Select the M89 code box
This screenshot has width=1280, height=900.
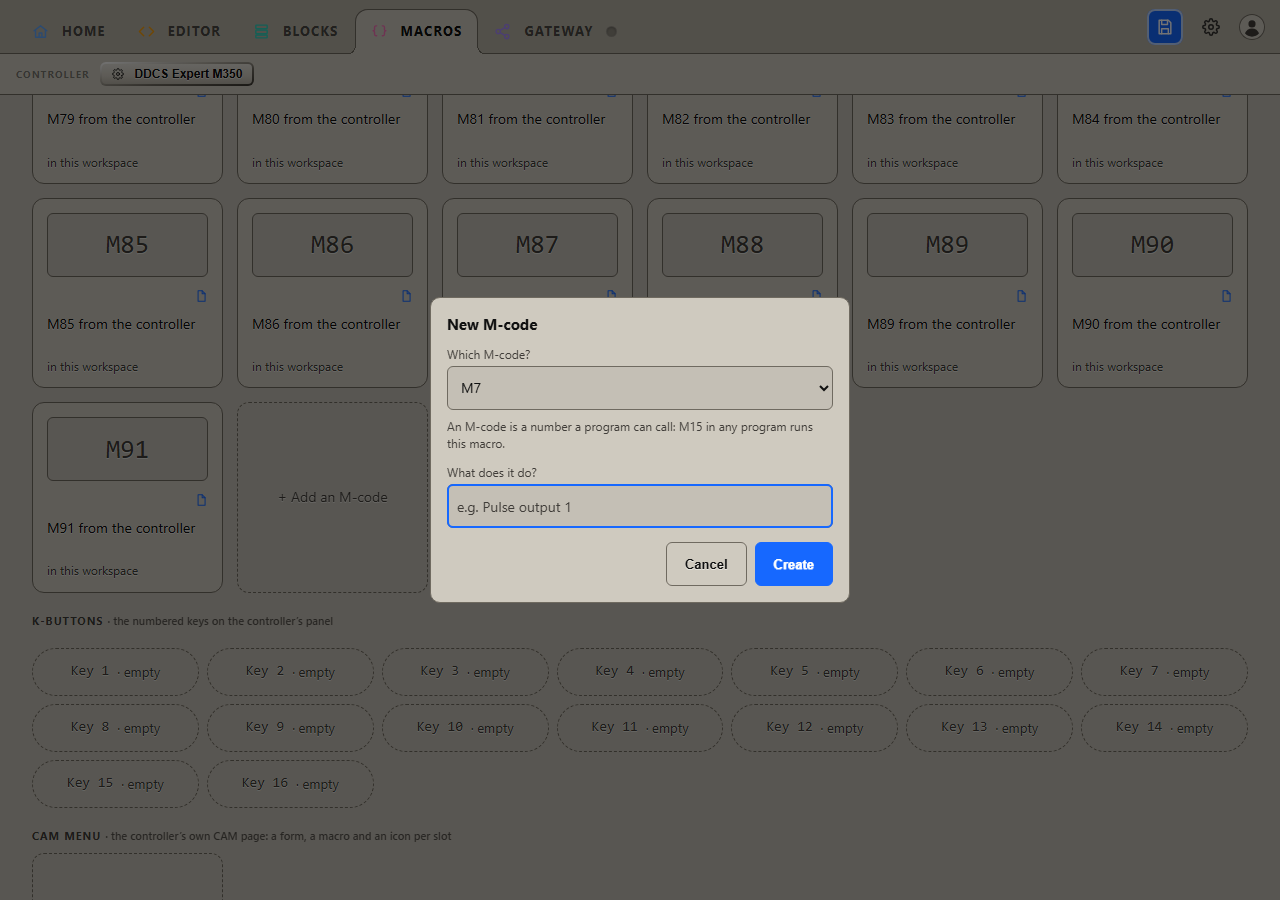(947, 245)
